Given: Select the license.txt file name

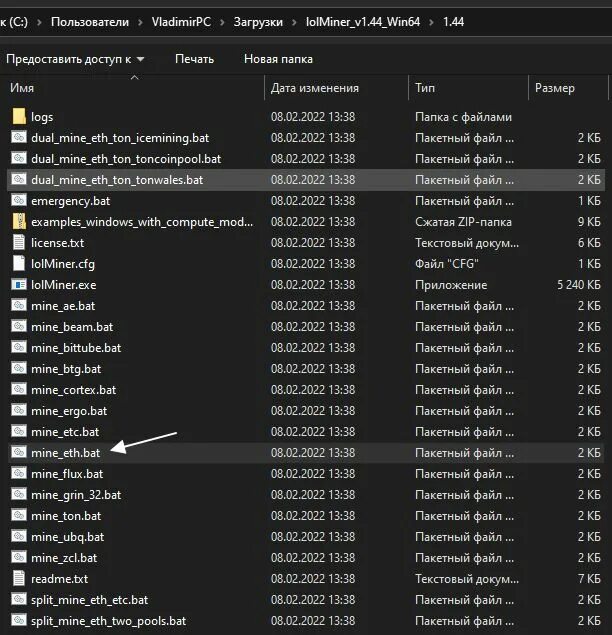Looking at the screenshot, I should coord(58,243).
